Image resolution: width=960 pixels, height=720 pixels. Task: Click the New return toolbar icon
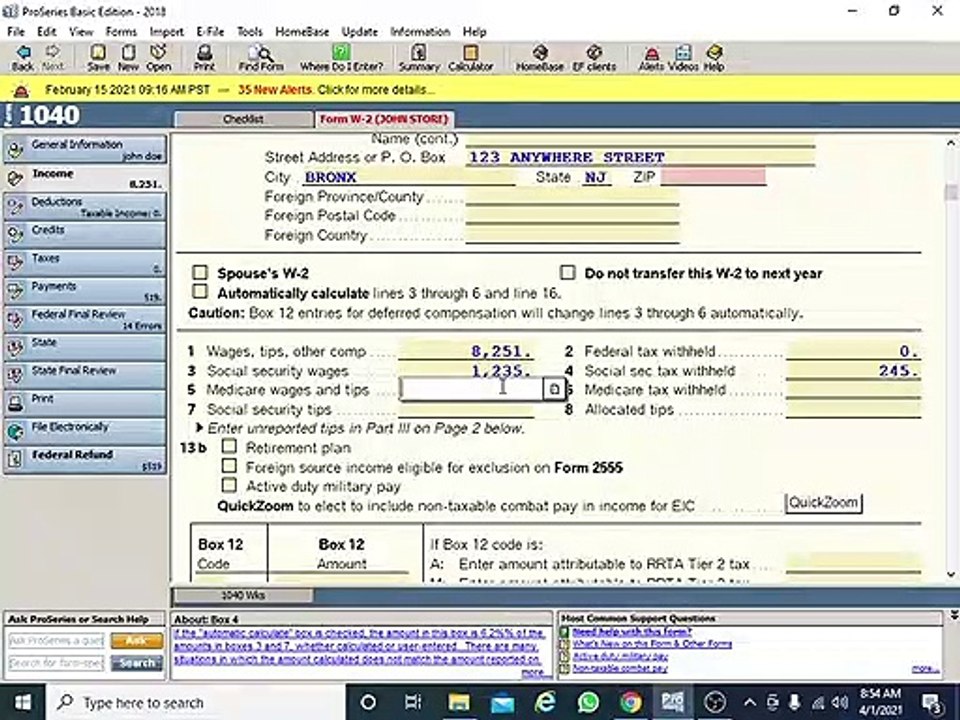click(x=128, y=58)
